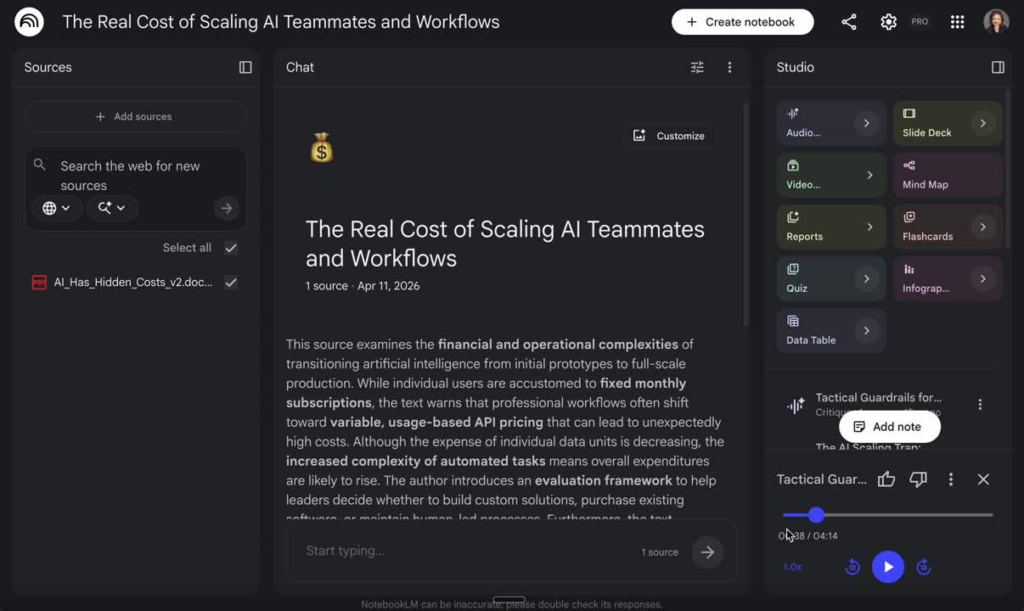Screen dimensions: 1024x611
Task: Click the Add note button
Action: (x=889, y=427)
